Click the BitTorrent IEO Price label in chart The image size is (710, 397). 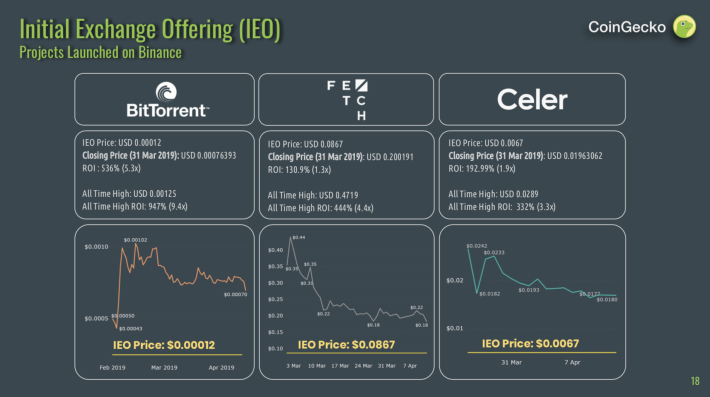click(x=164, y=345)
